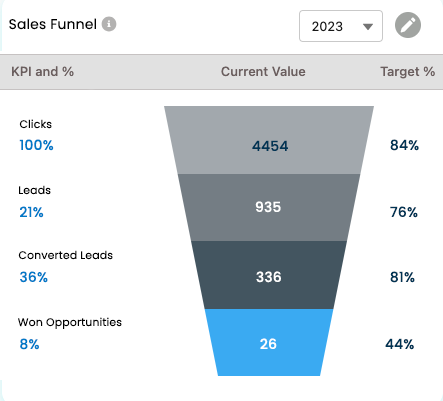Click the Converted Leads segment showing 336

269,275
